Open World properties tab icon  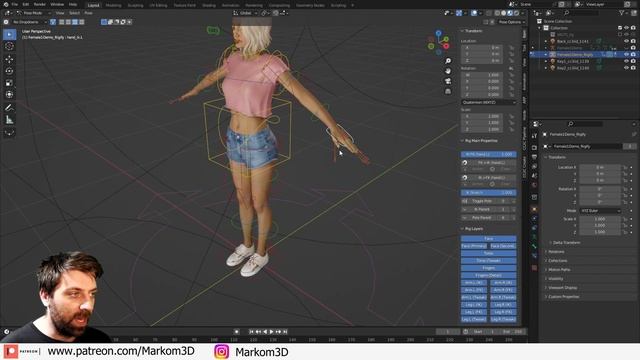pos(534,185)
